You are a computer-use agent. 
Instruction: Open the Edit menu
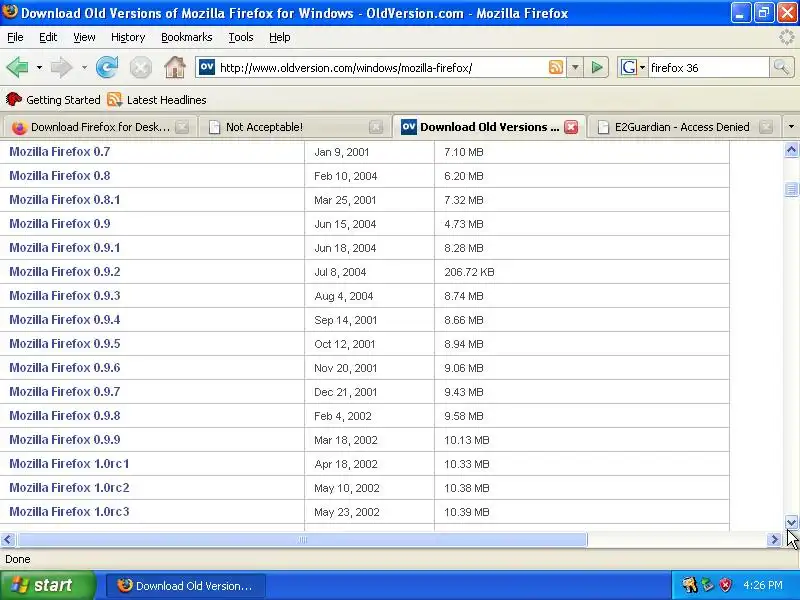coord(48,37)
